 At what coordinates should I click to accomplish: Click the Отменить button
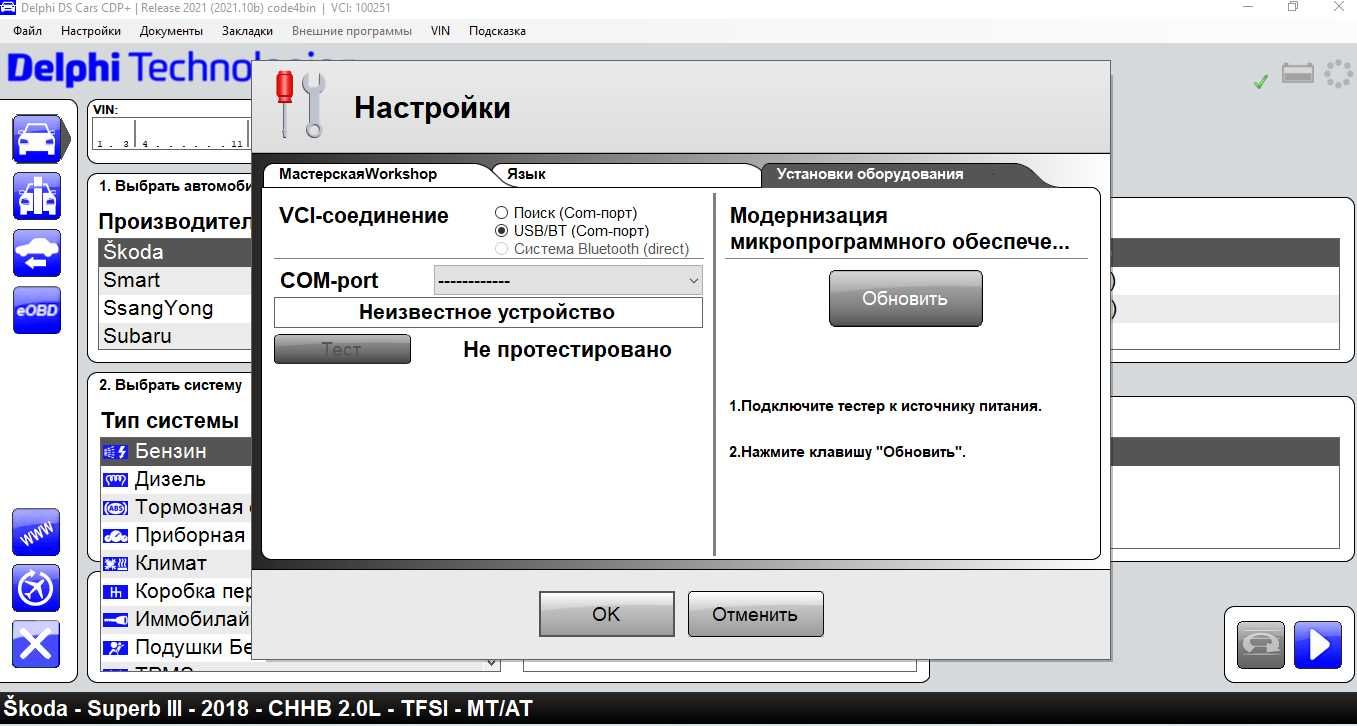pos(755,614)
